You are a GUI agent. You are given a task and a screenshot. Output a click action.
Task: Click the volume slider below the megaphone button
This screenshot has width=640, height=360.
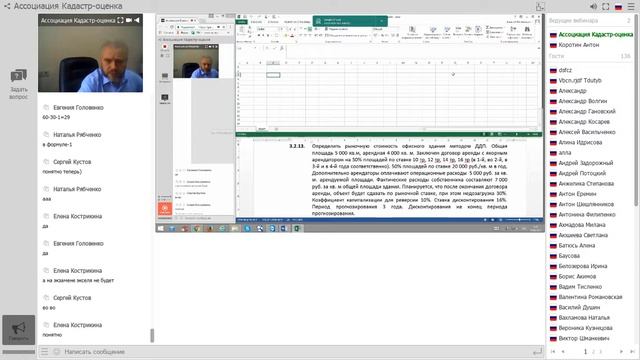pos(19,352)
